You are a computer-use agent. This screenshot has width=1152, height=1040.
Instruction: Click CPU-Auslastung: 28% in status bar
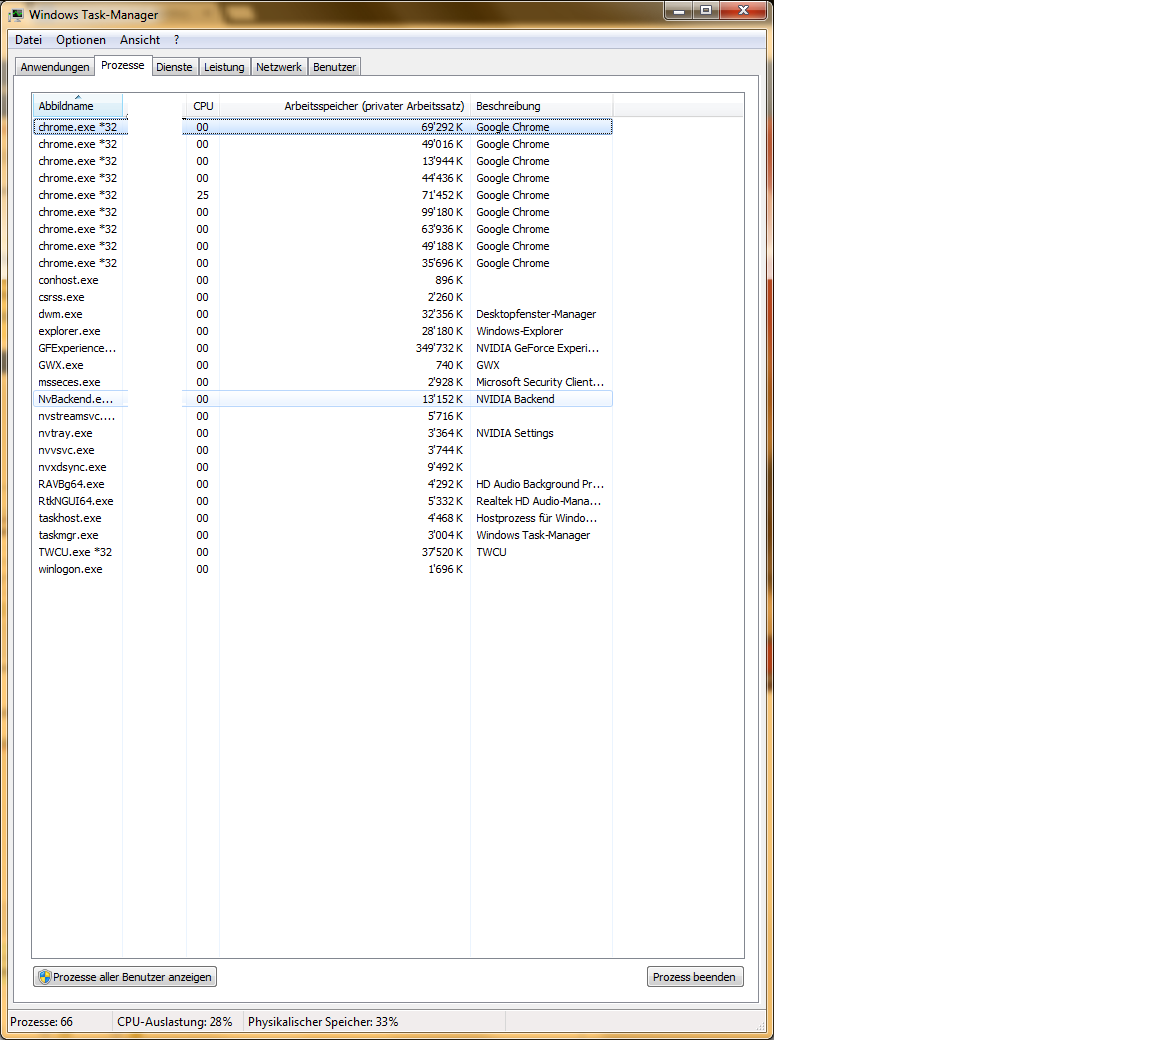tap(175, 1022)
